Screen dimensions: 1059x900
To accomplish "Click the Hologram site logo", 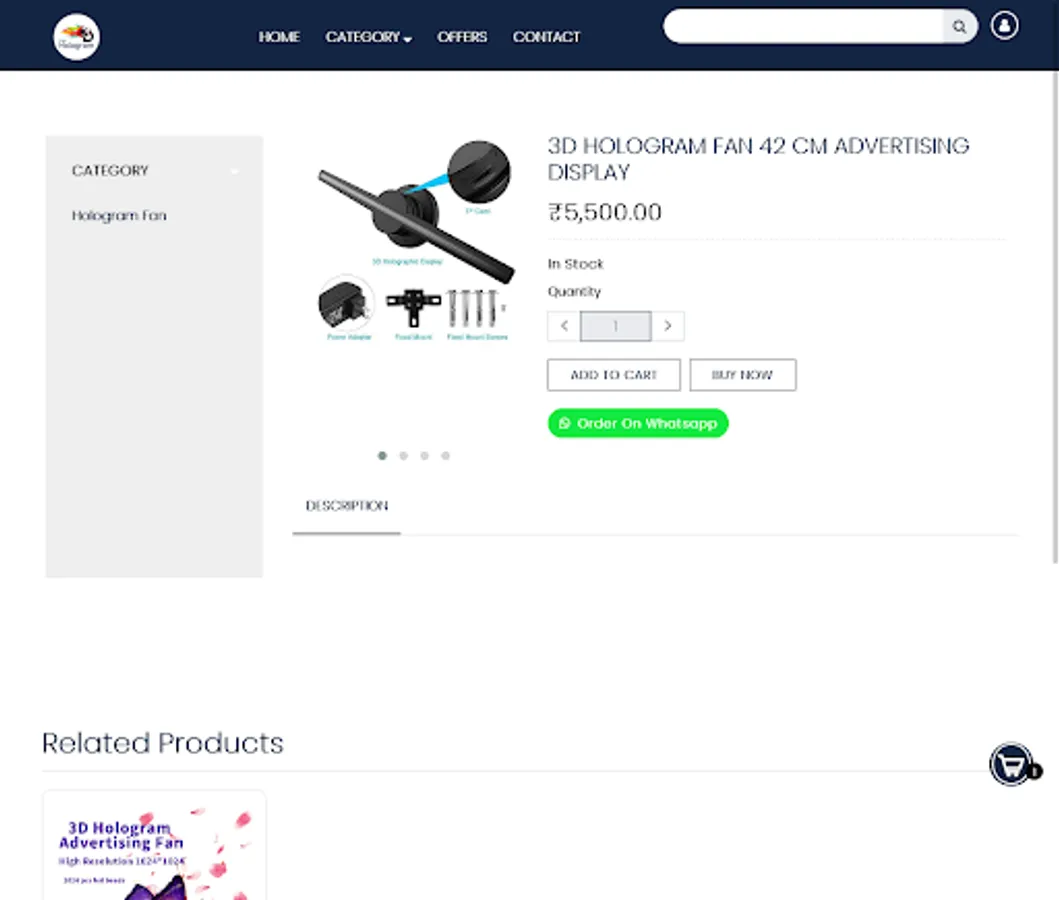I will [x=76, y=36].
